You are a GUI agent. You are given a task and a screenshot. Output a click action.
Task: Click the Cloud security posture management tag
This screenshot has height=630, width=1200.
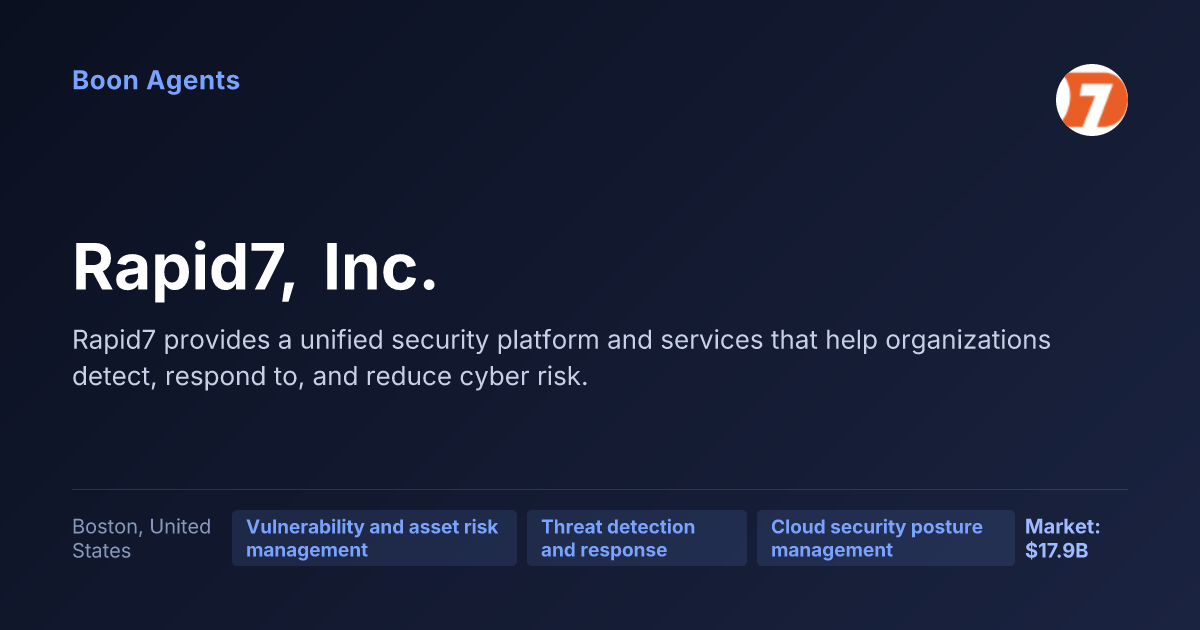coord(885,538)
